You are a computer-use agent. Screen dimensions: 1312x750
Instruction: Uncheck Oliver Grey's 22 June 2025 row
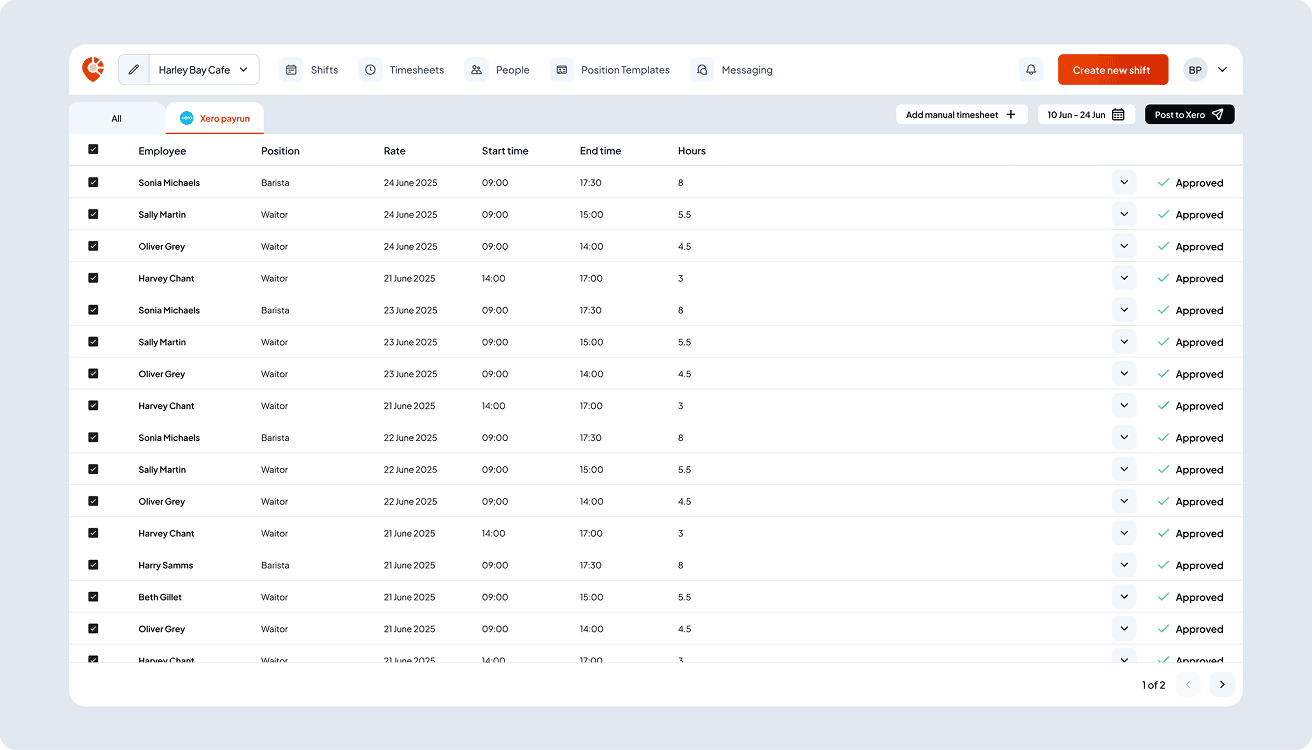pyautogui.click(x=93, y=501)
